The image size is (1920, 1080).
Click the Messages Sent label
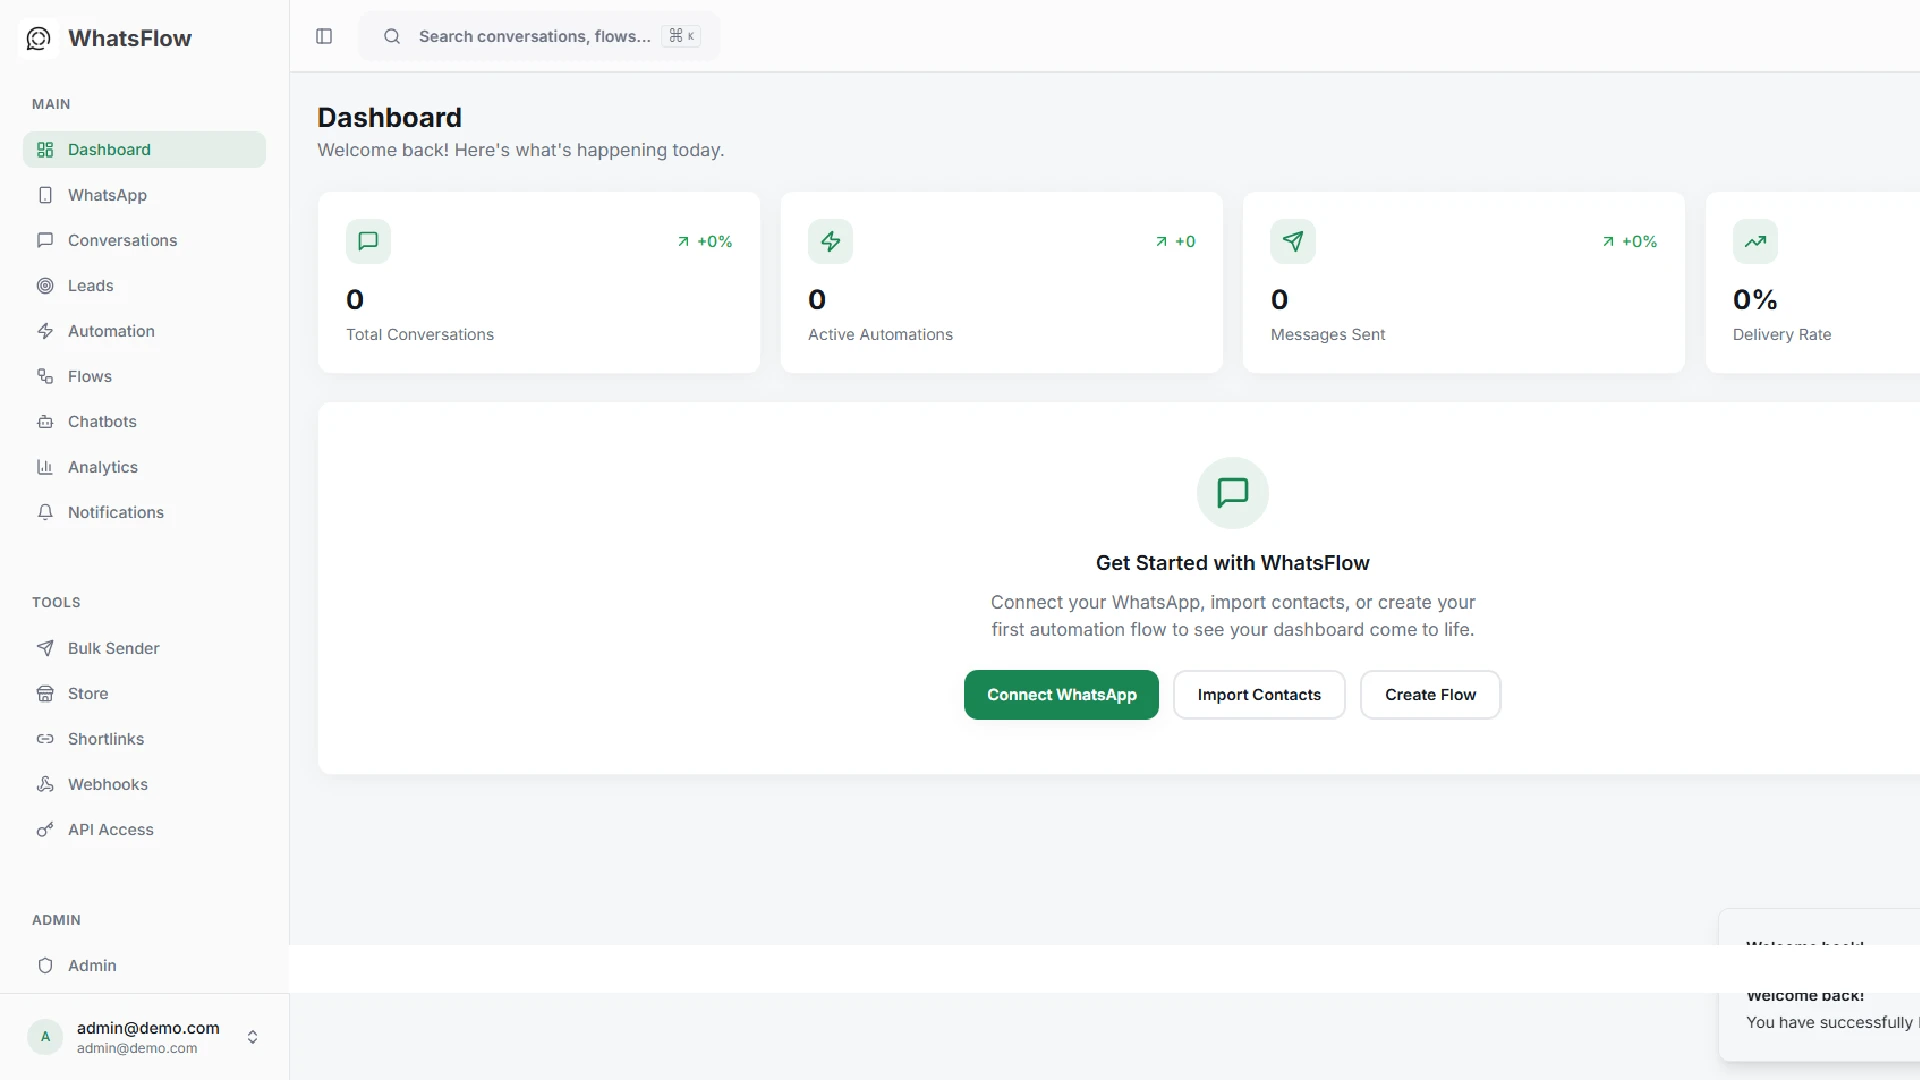point(1328,335)
